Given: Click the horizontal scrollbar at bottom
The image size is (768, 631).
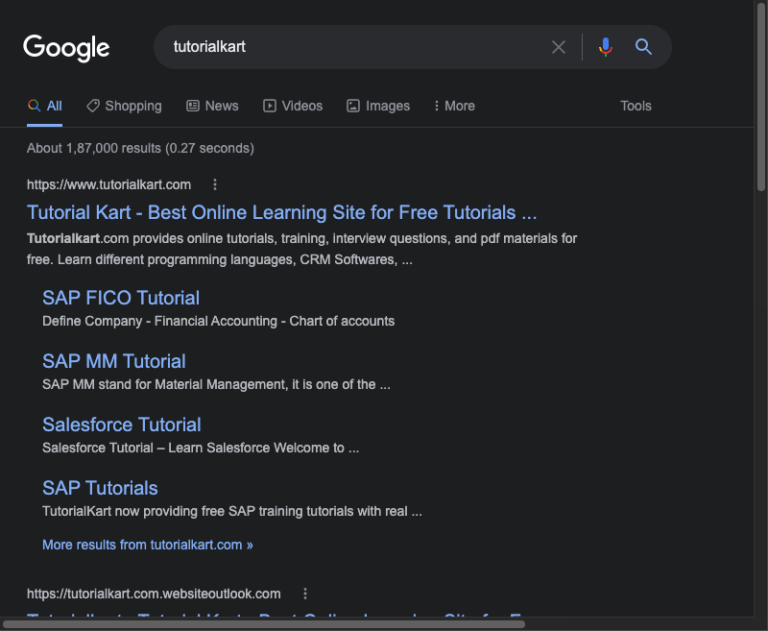Looking at the screenshot, I should (264, 624).
